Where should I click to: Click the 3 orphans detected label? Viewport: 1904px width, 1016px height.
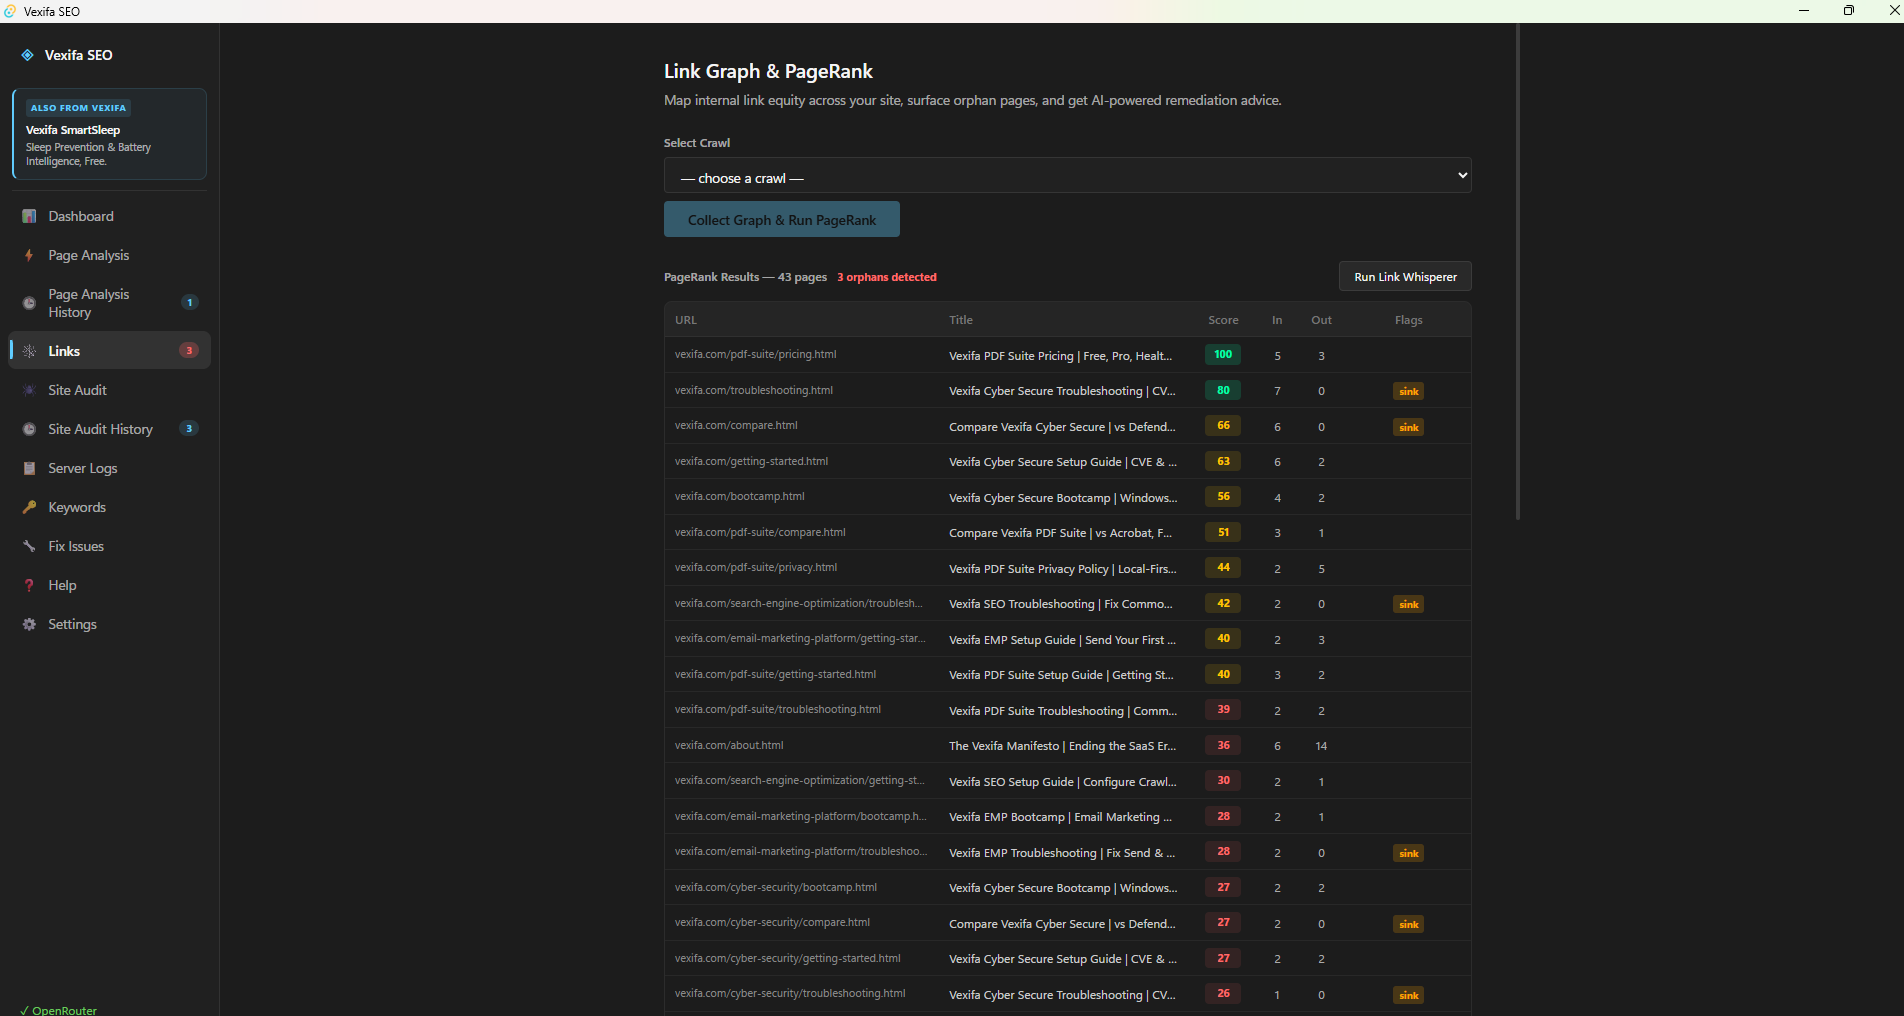(x=887, y=277)
